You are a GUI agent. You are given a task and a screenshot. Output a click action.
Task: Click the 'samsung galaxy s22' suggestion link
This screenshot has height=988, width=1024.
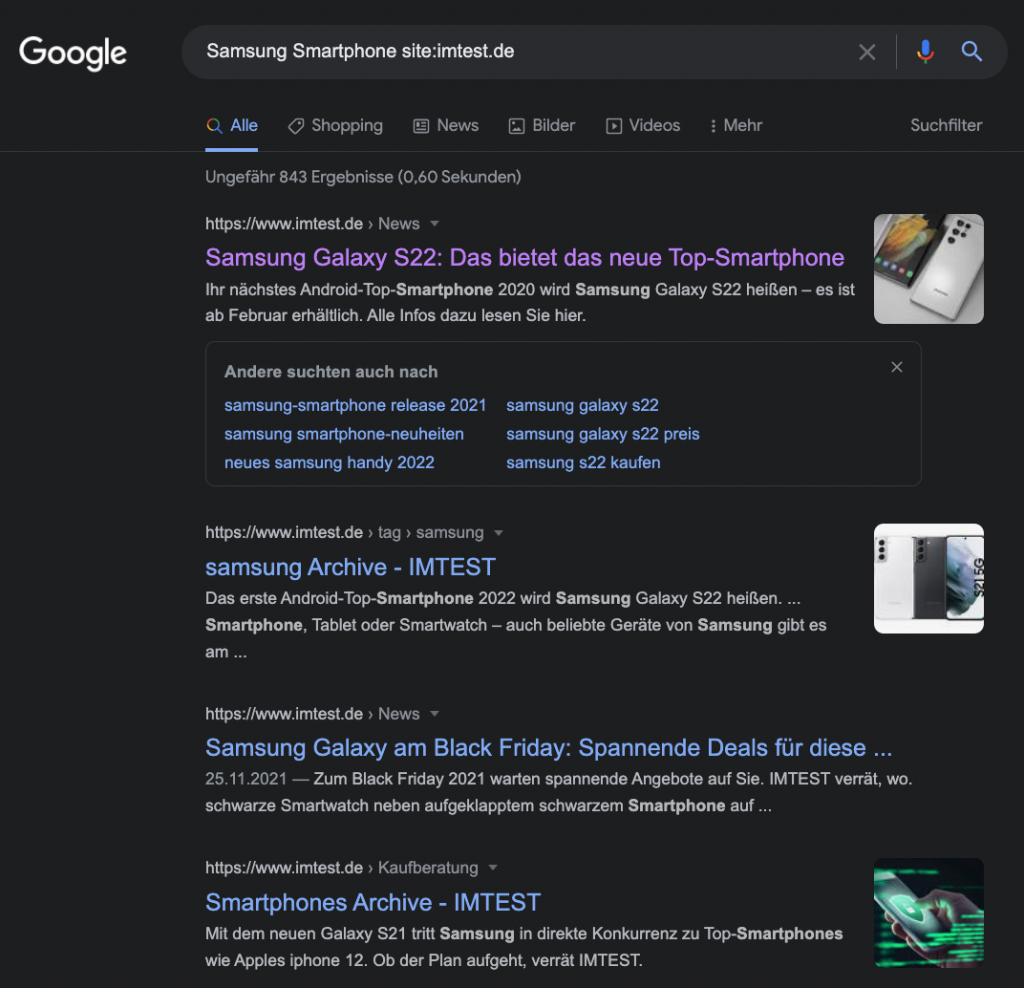pyautogui.click(x=583, y=406)
